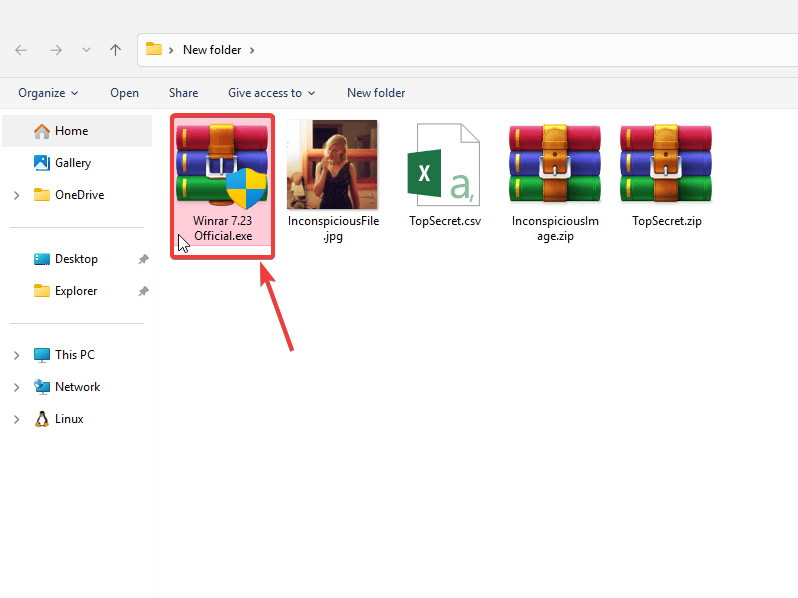Click the OneDrive folder icon
The width and height of the screenshot is (798, 598).
(42, 194)
